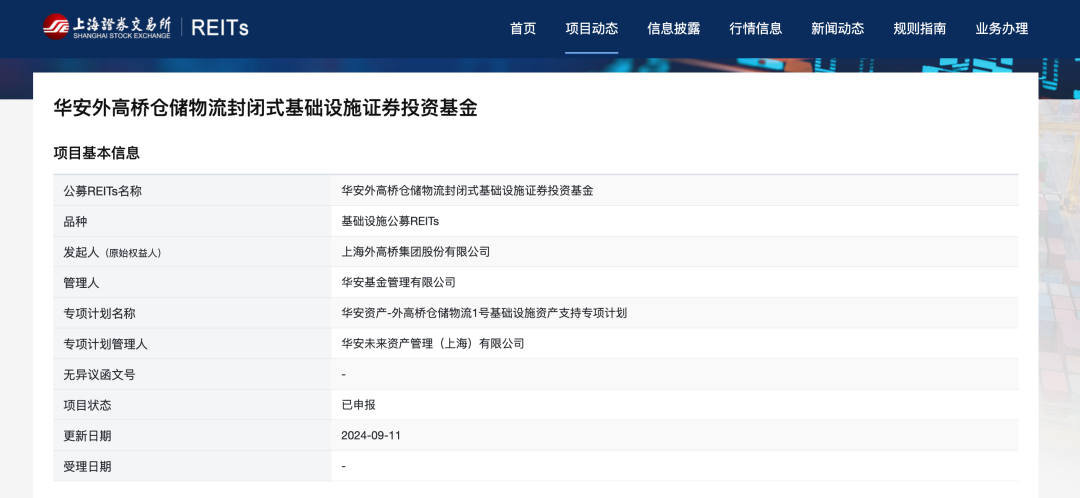Click the 已申报 status value
This screenshot has width=1080, height=498.
[358, 405]
